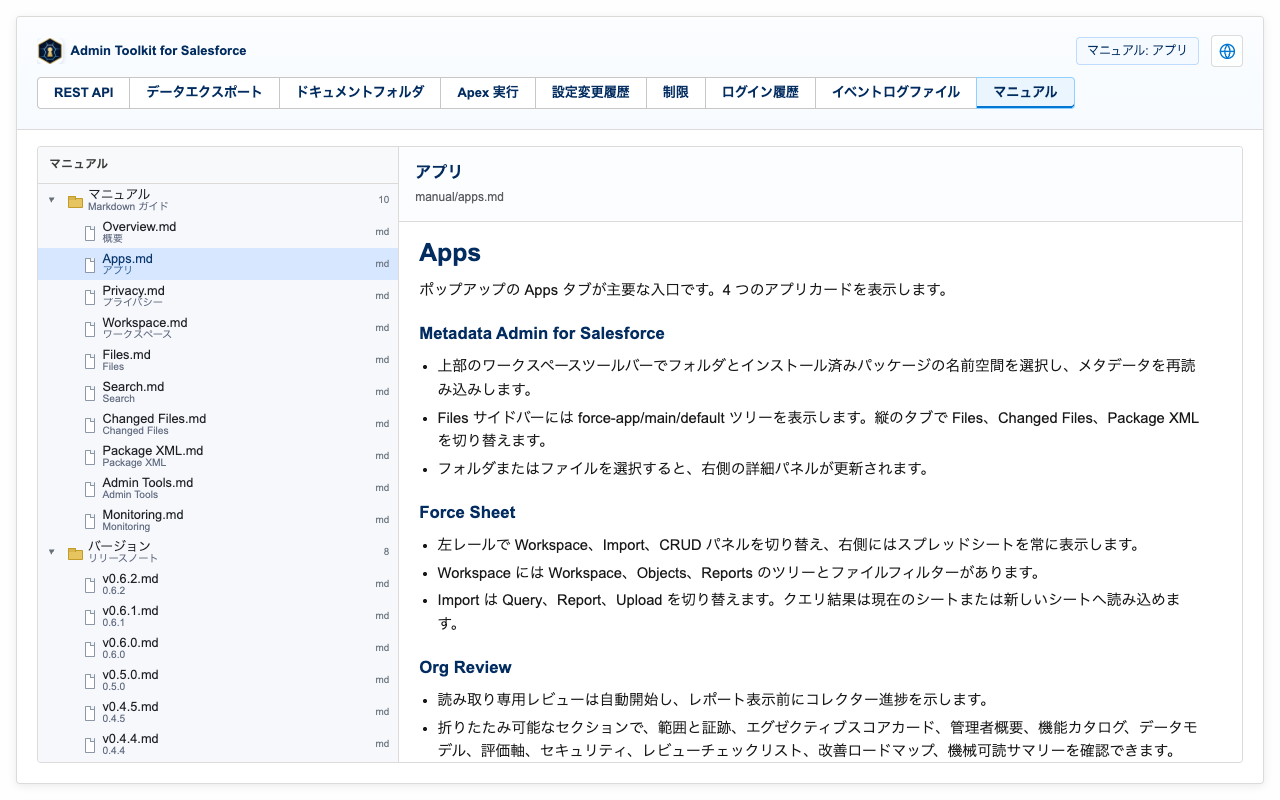Collapse the バージョン folder tree arrow
The height and width of the screenshot is (800, 1280).
pyautogui.click(x=52, y=552)
